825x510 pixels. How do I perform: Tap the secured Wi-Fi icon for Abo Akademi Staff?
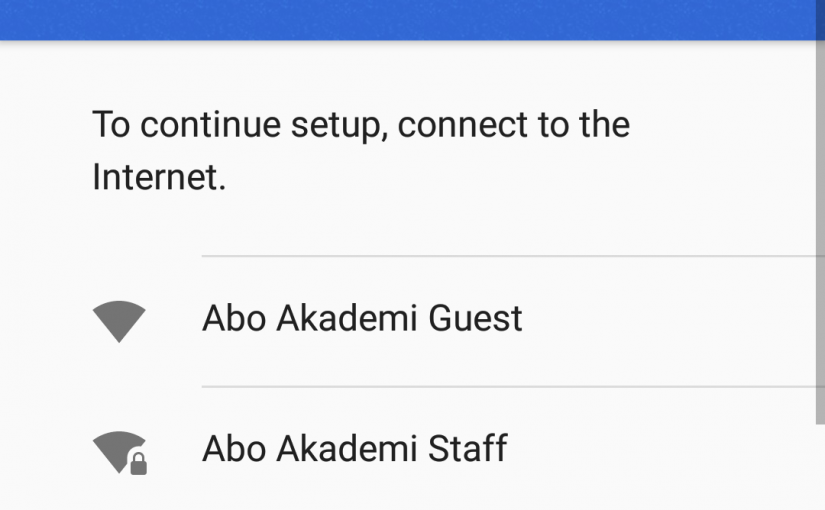(x=119, y=453)
